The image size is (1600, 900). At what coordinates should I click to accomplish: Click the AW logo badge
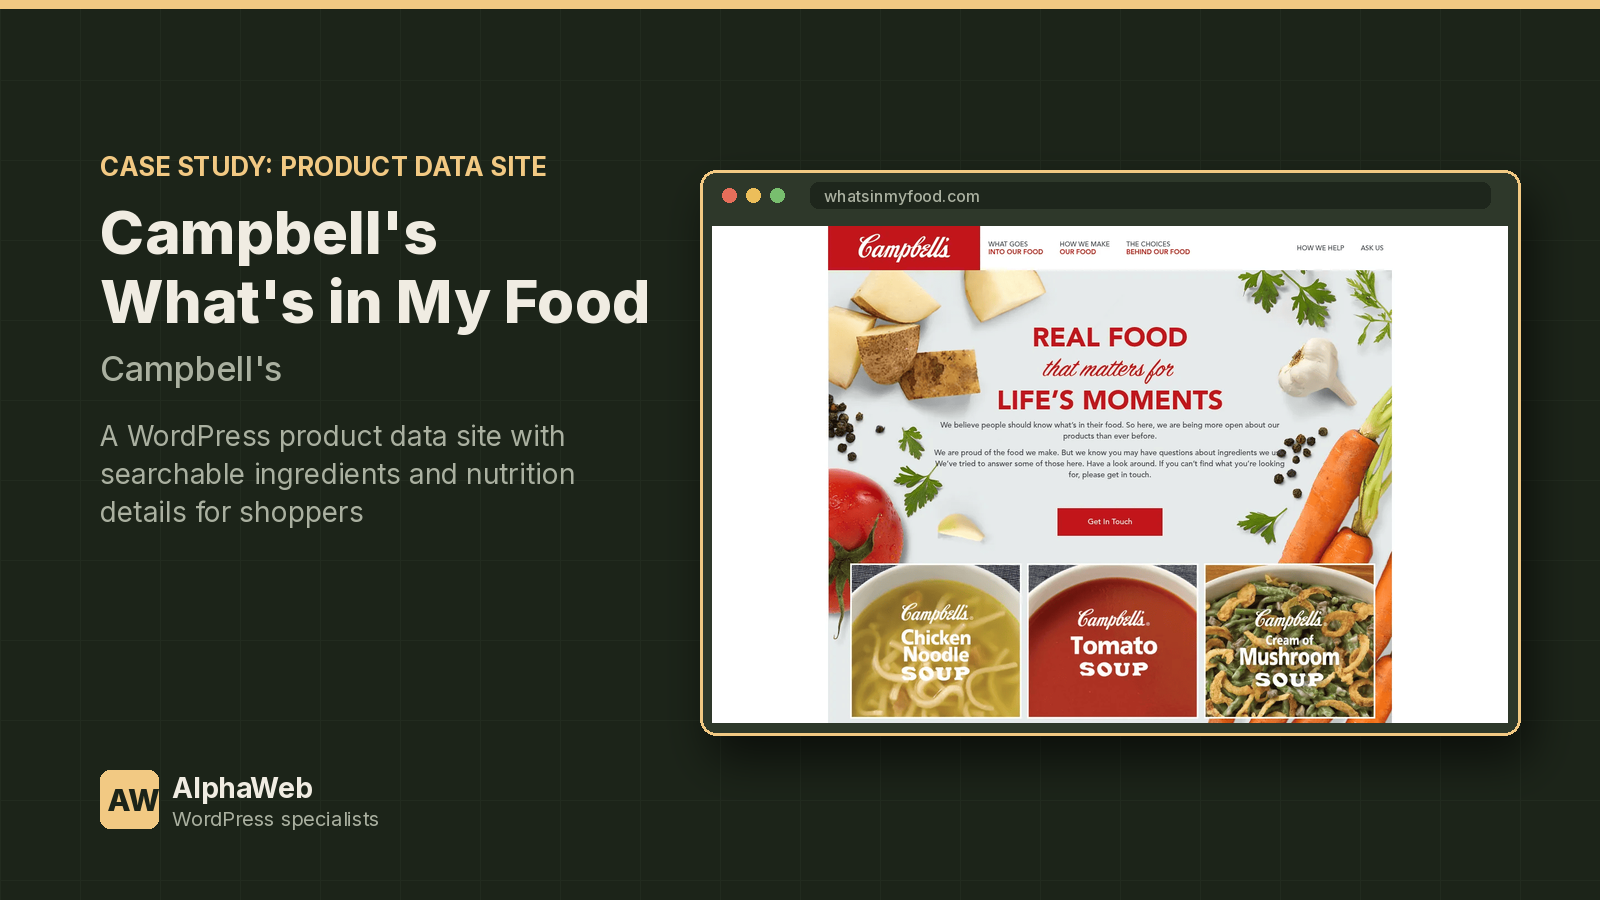[x=129, y=799]
